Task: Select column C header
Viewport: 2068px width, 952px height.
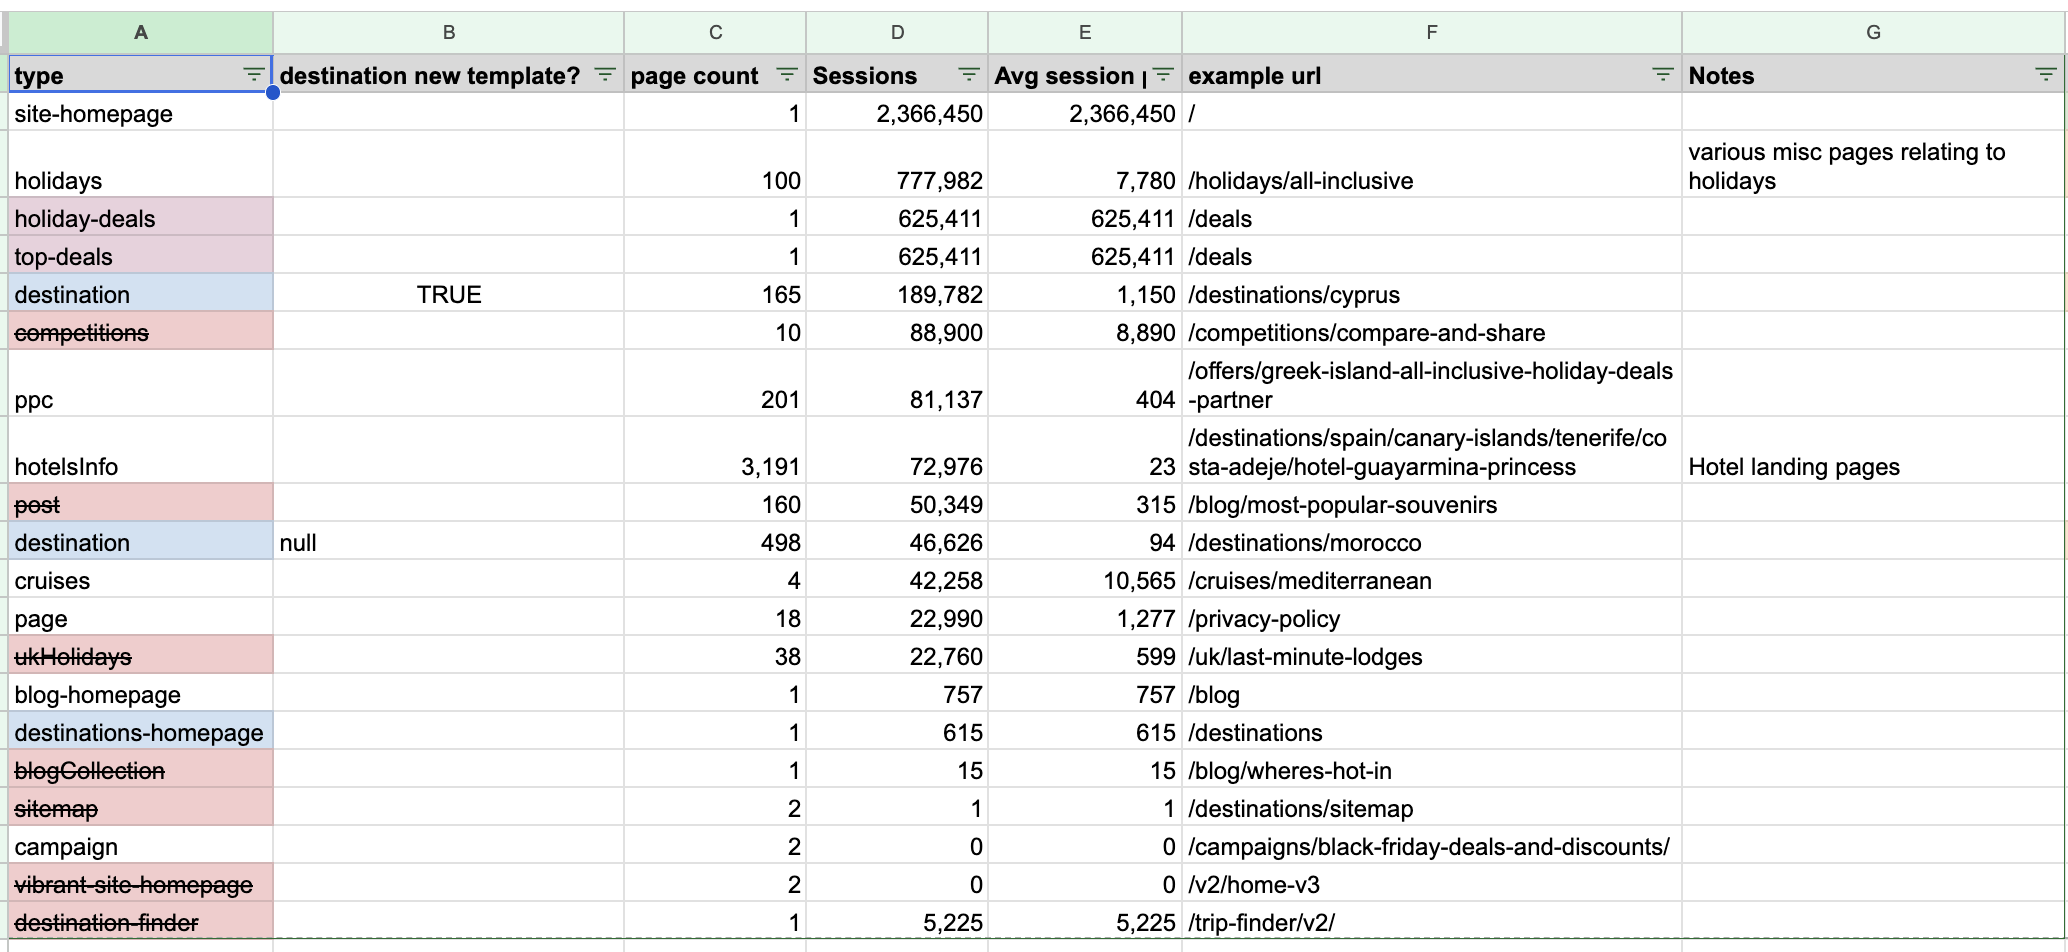Action: (715, 32)
